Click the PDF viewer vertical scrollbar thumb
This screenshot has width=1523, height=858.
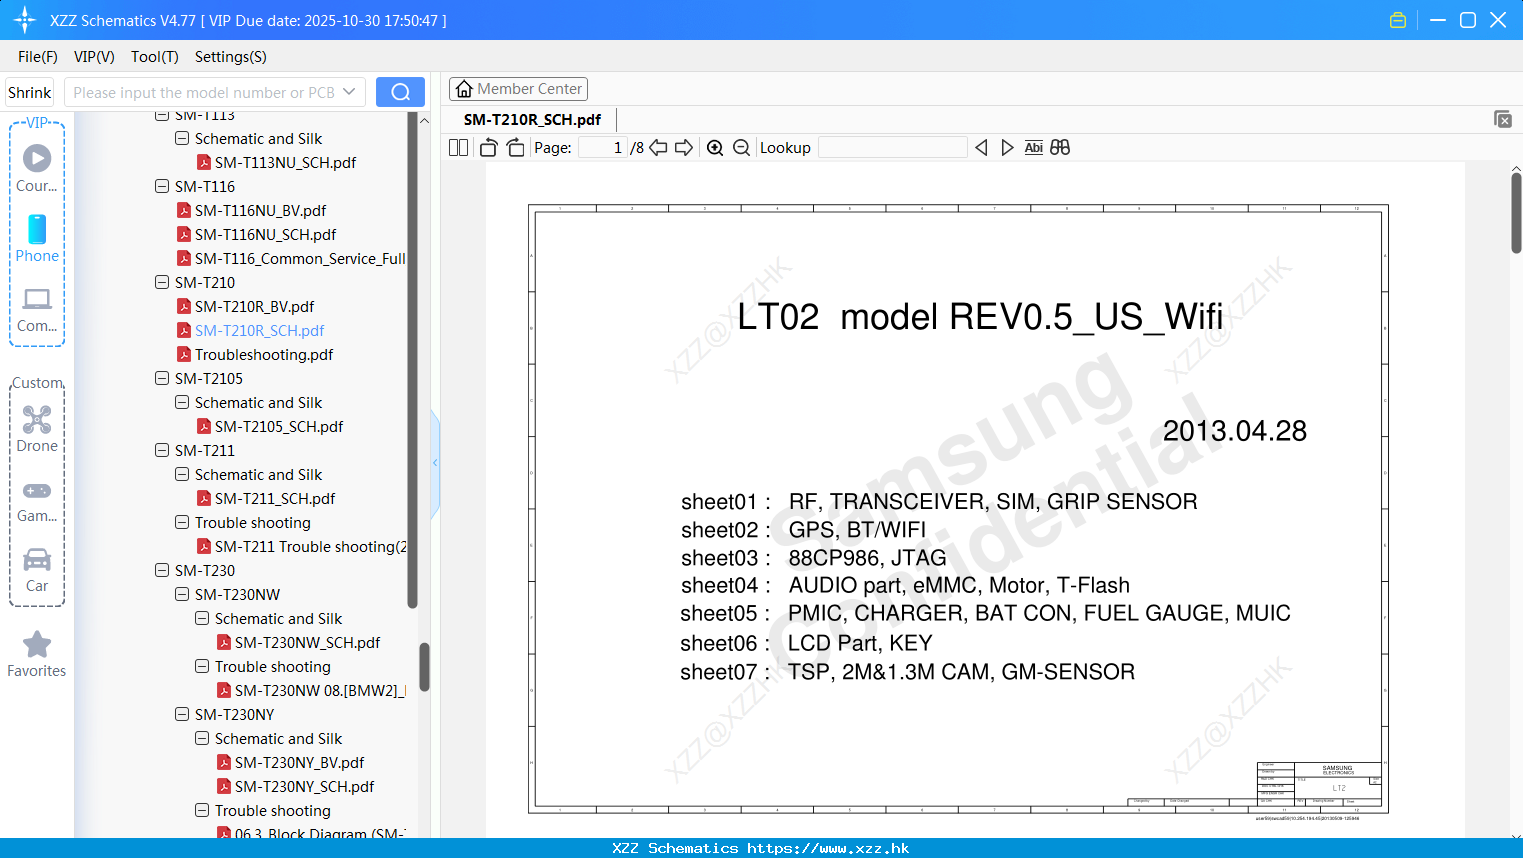(1516, 213)
